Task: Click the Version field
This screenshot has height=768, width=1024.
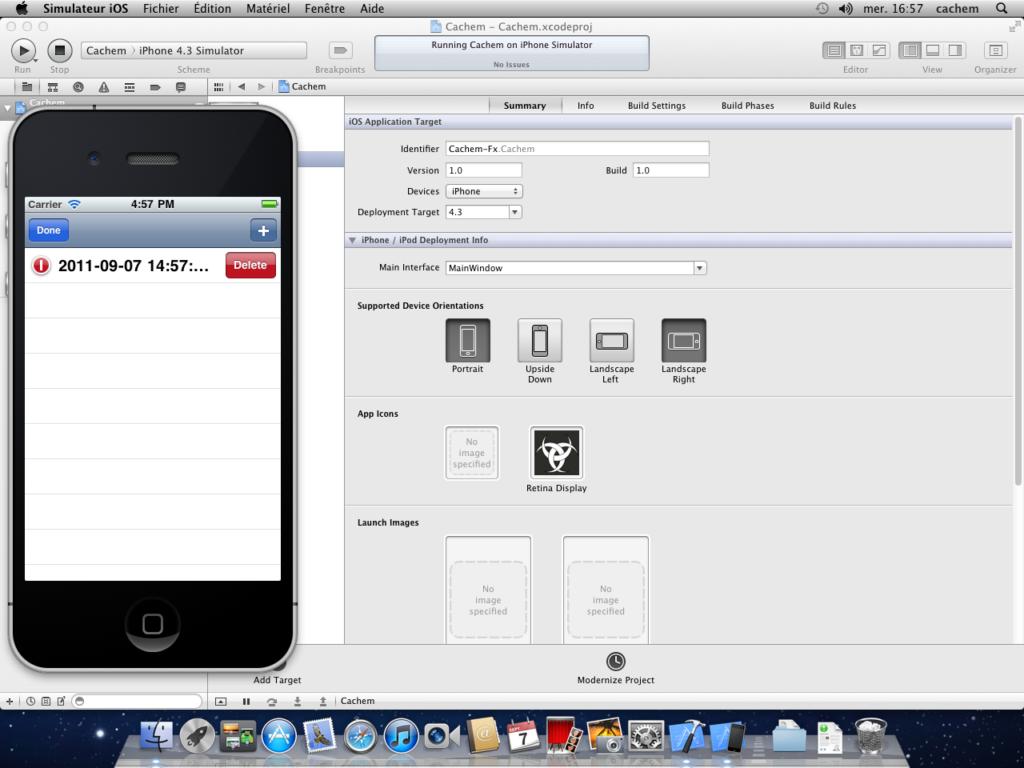Action: click(484, 170)
